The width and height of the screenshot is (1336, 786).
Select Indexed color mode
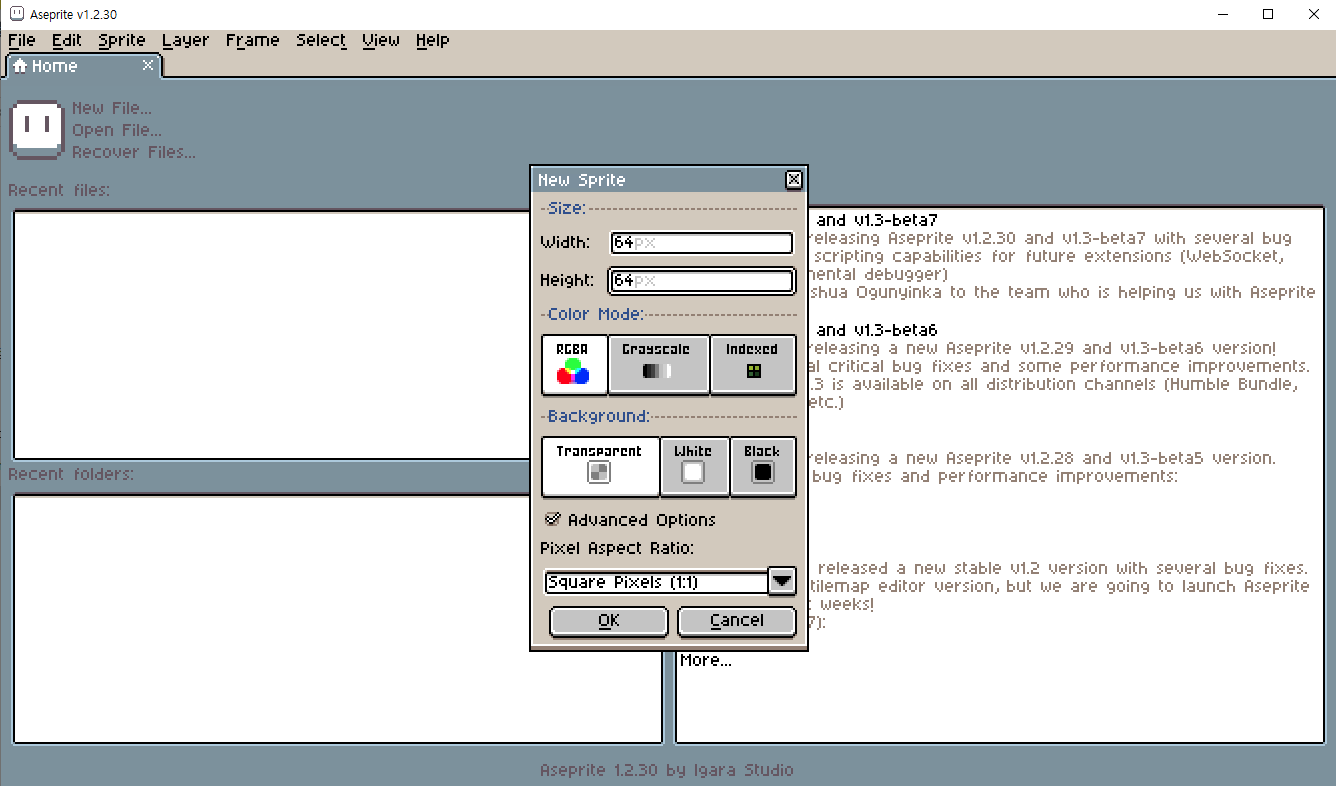pos(753,365)
